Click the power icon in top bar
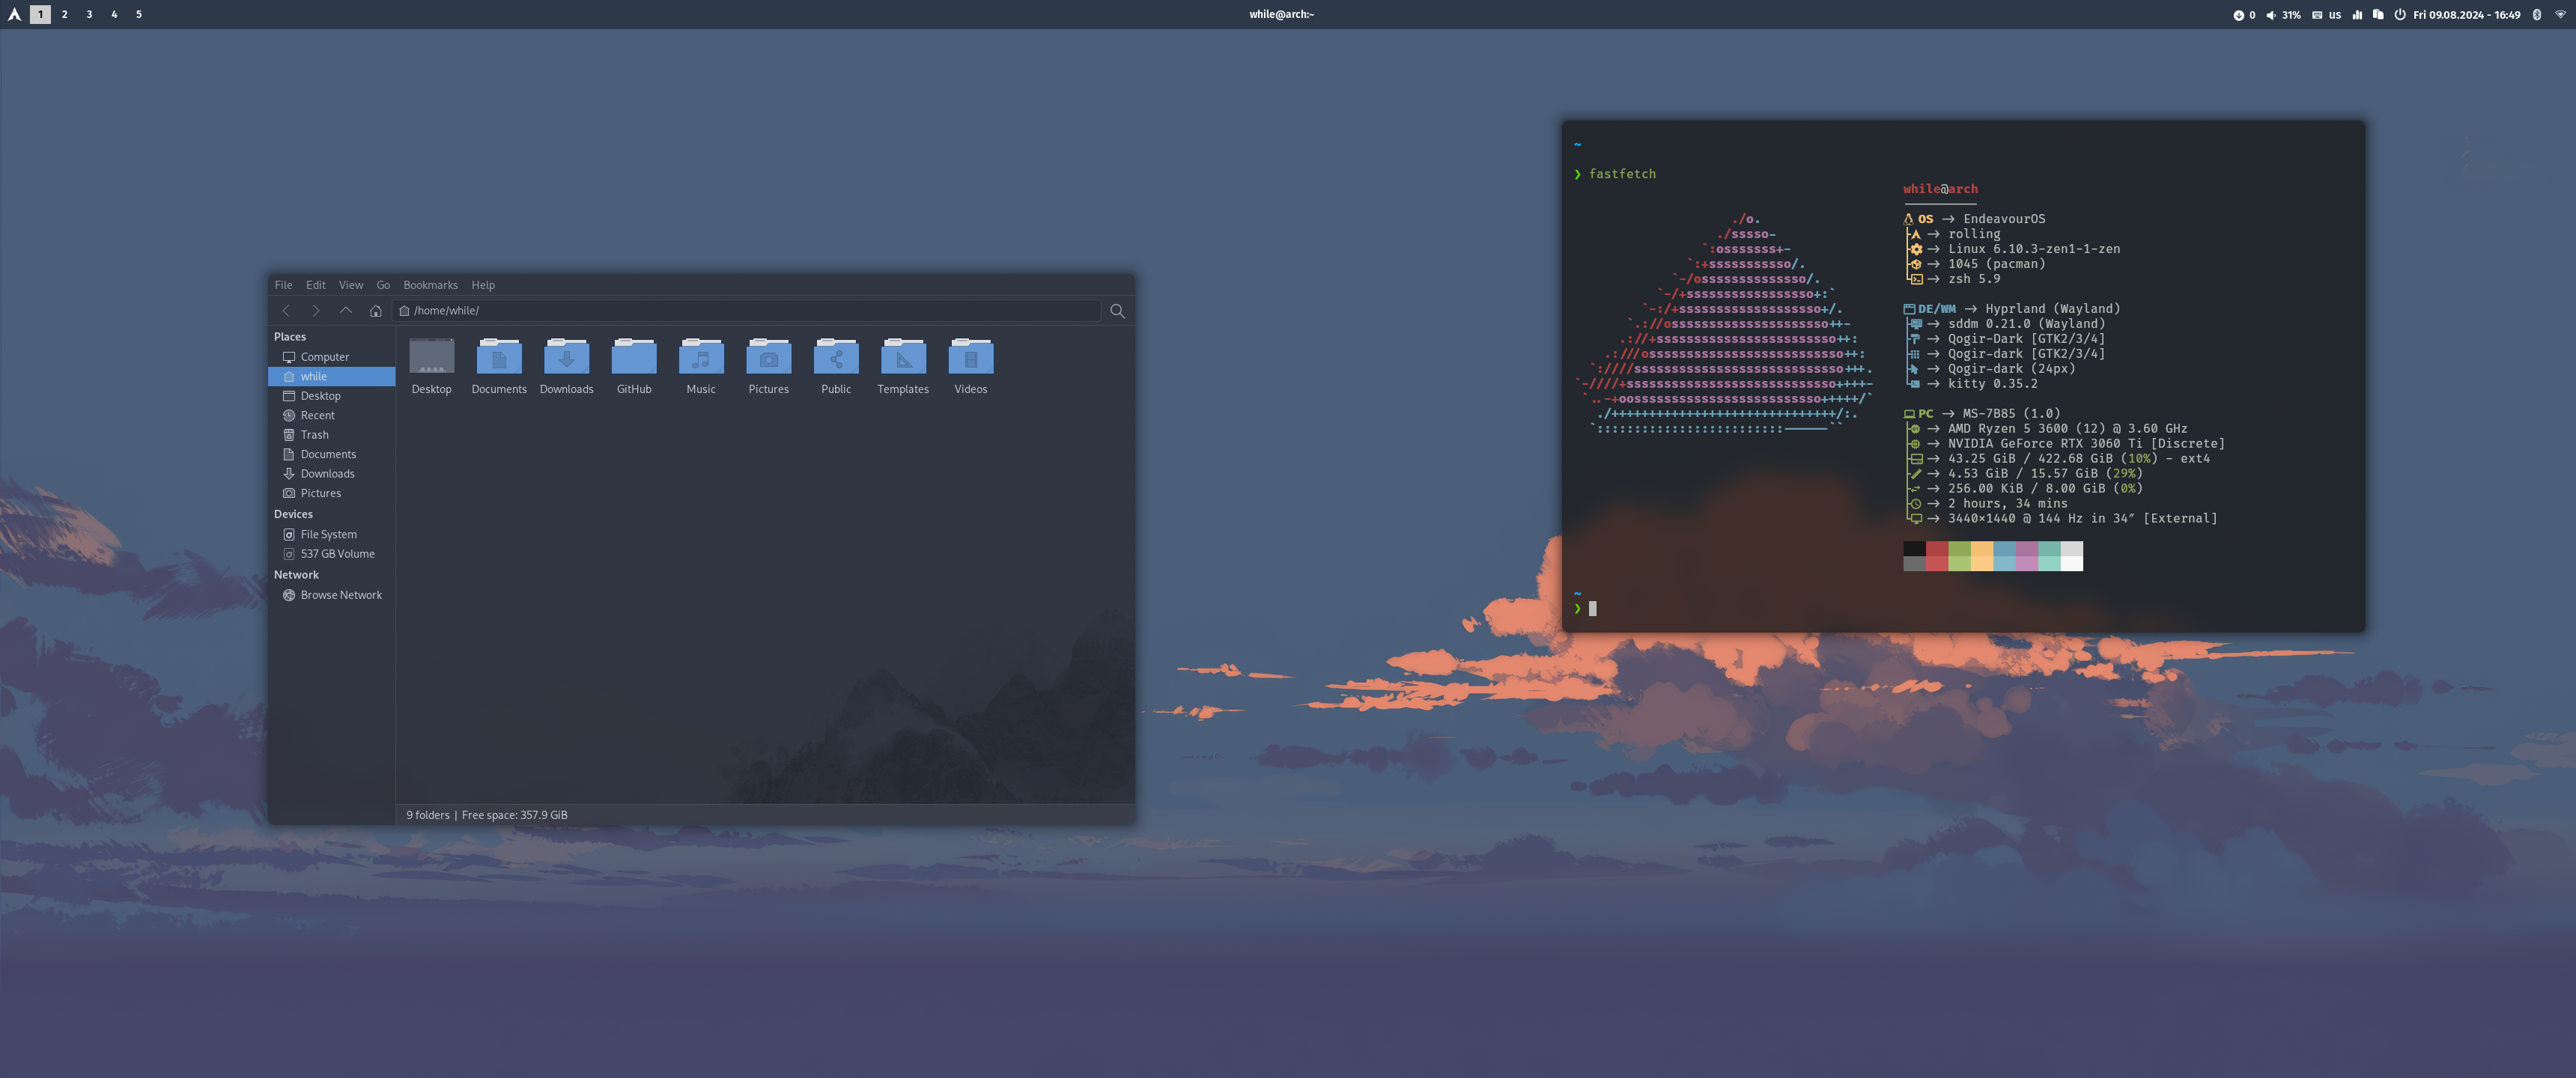Screen dimensions: 2576x1078 click(2399, 15)
